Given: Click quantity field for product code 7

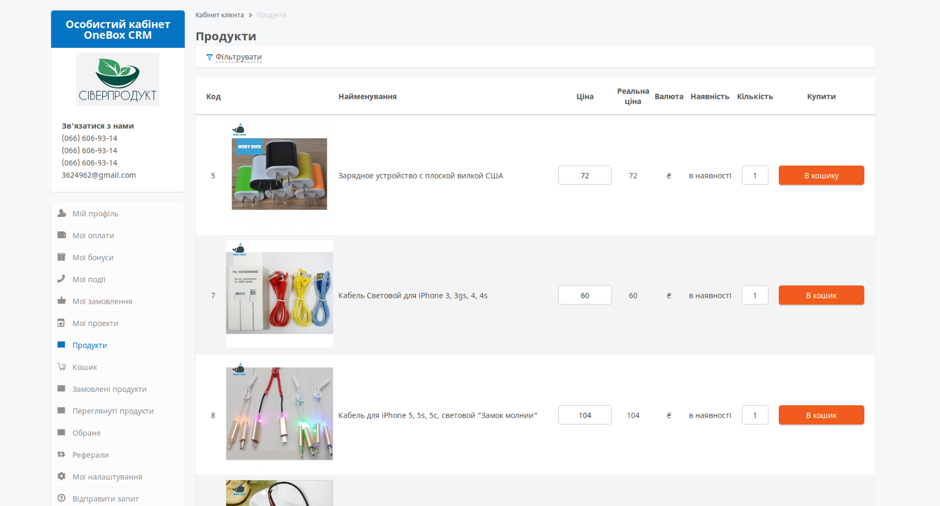Looking at the screenshot, I should [755, 296].
